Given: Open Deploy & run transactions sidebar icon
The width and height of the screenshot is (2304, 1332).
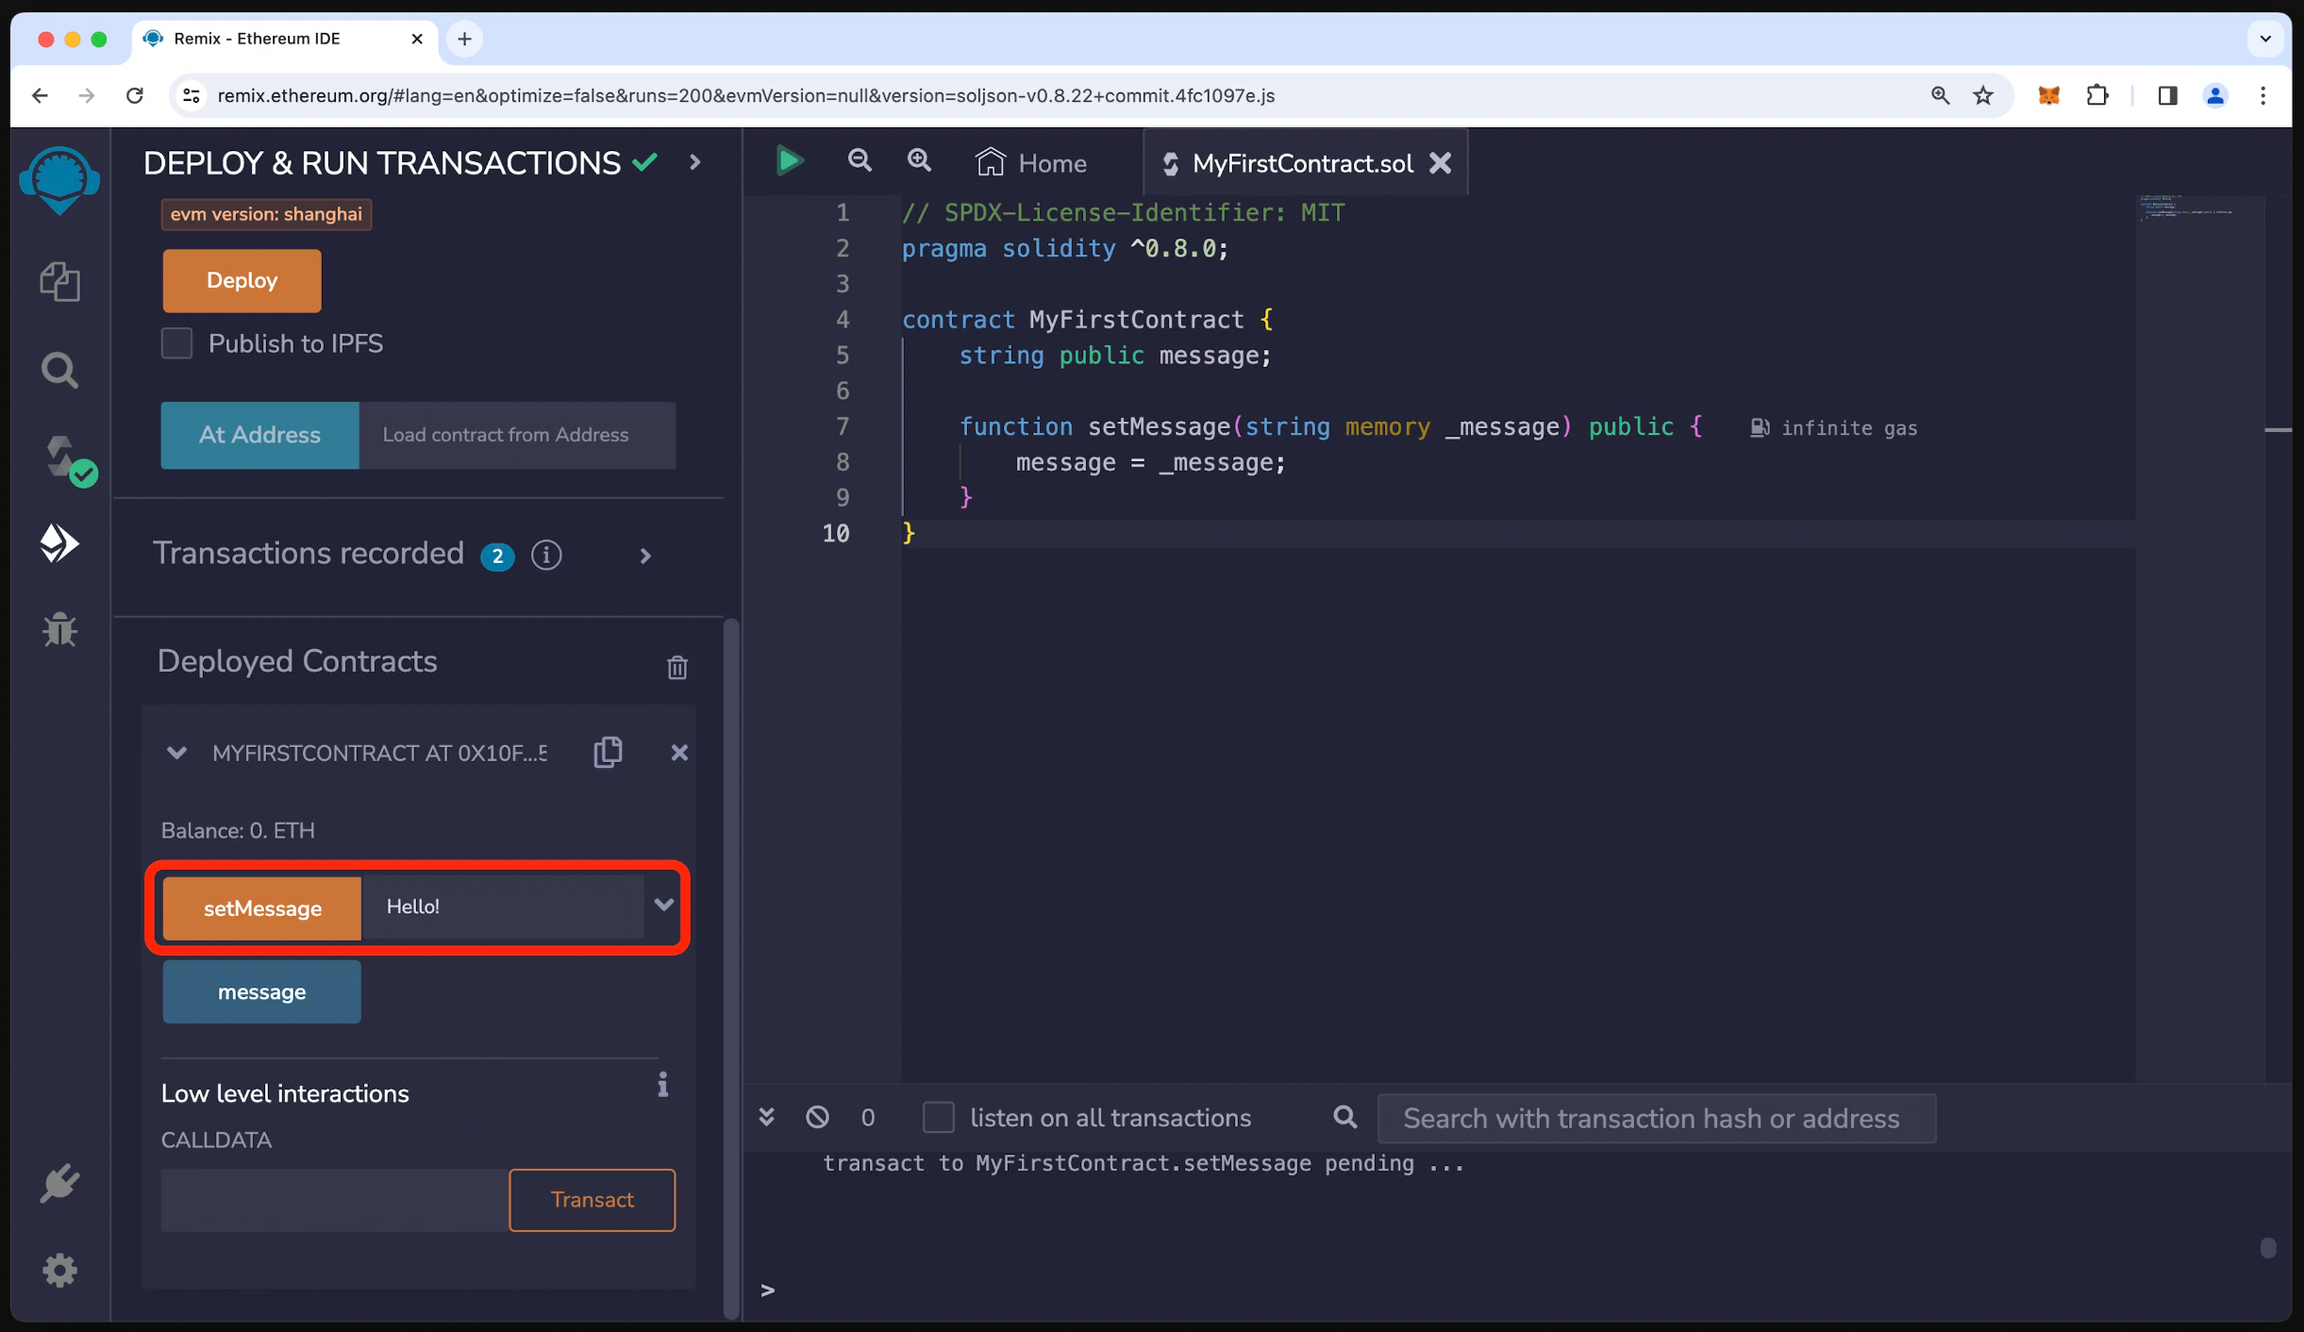Looking at the screenshot, I should 59,543.
